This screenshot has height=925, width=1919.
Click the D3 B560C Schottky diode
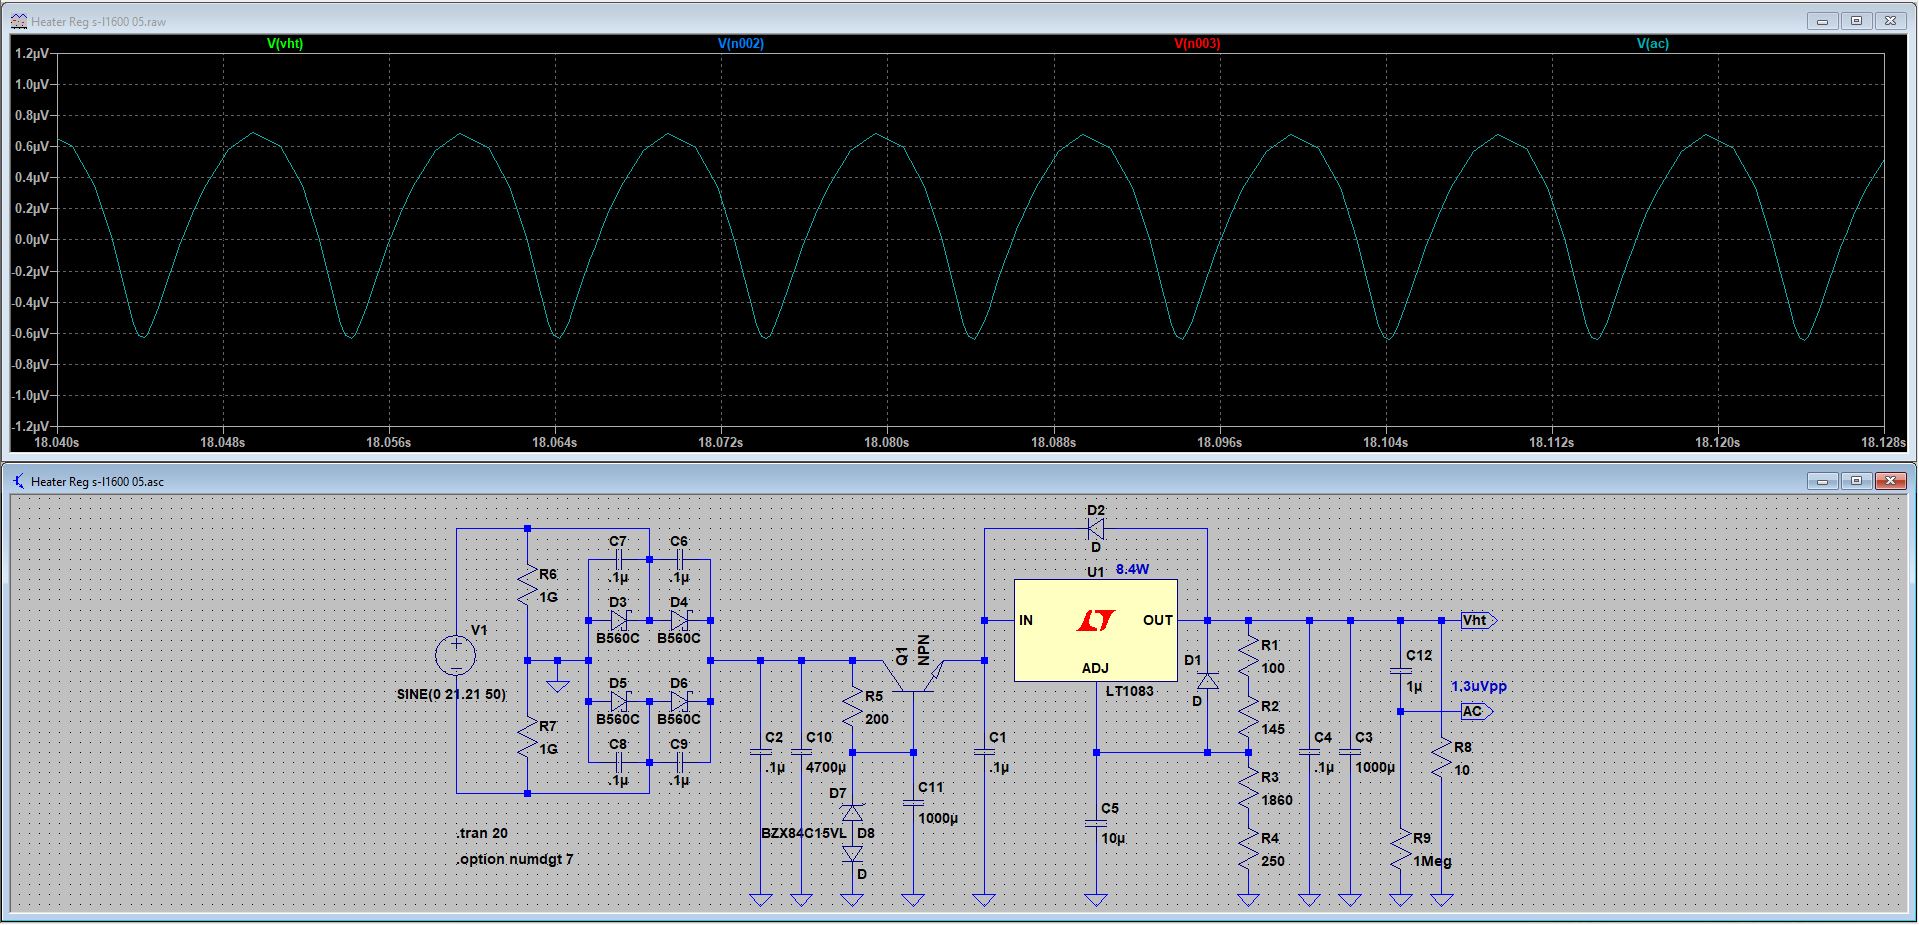pyautogui.click(x=619, y=620)
